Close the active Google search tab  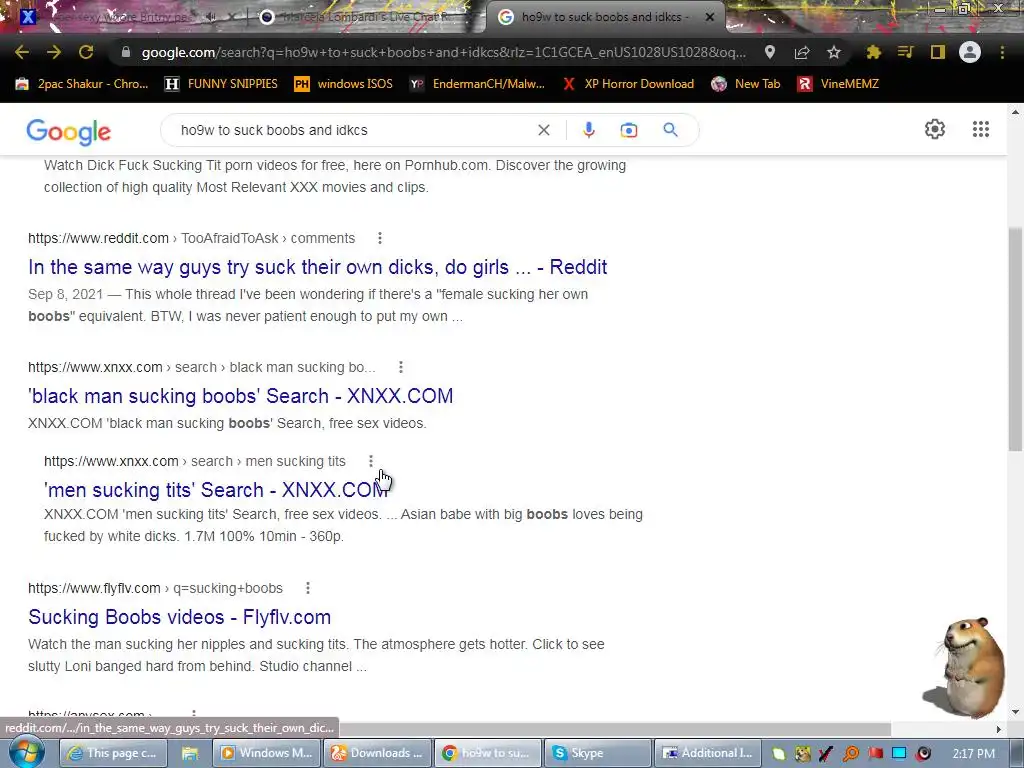point(710,17)
